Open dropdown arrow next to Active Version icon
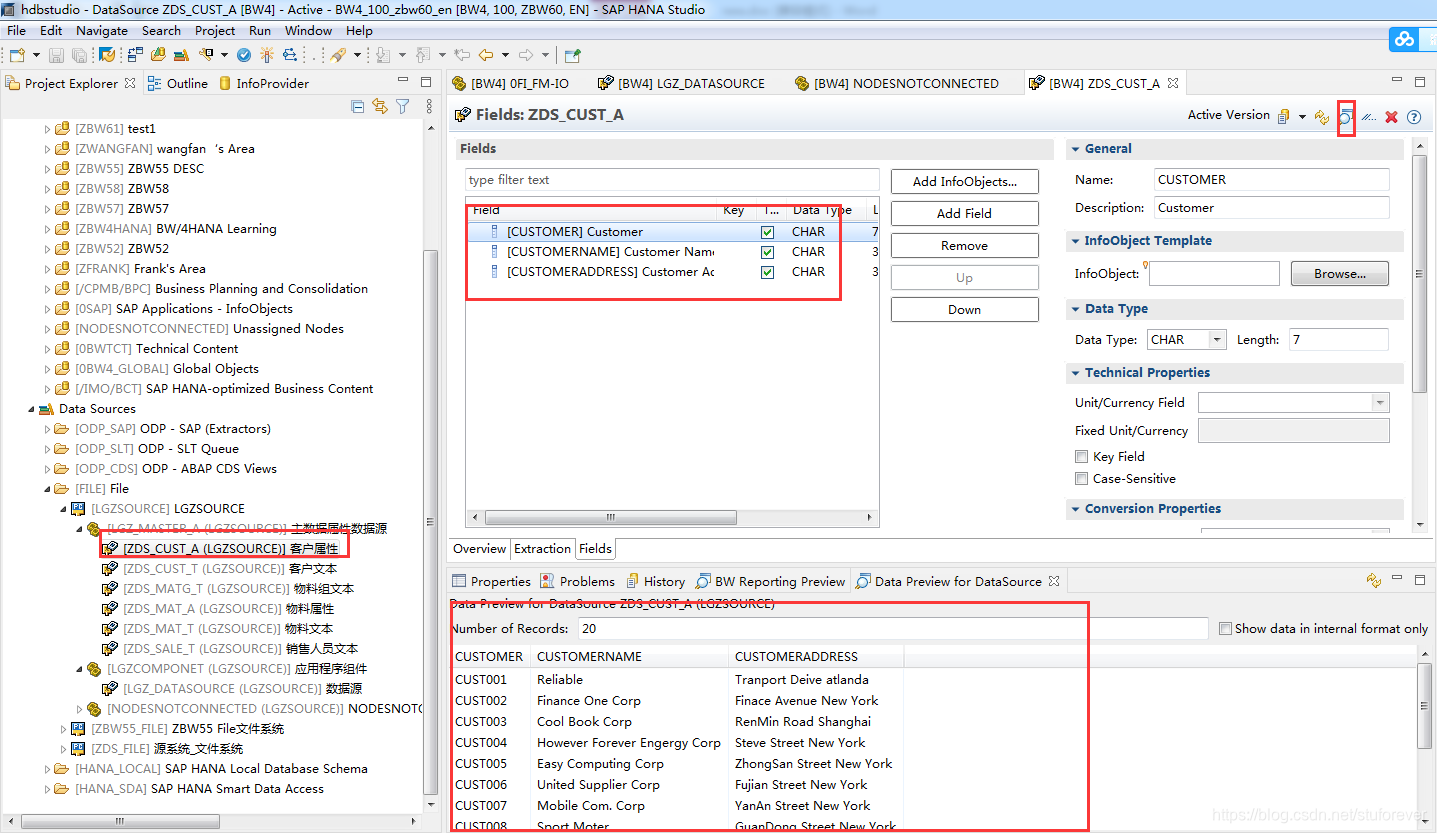The height and width of the screenshot is (833, 1437). point(1302,117)
